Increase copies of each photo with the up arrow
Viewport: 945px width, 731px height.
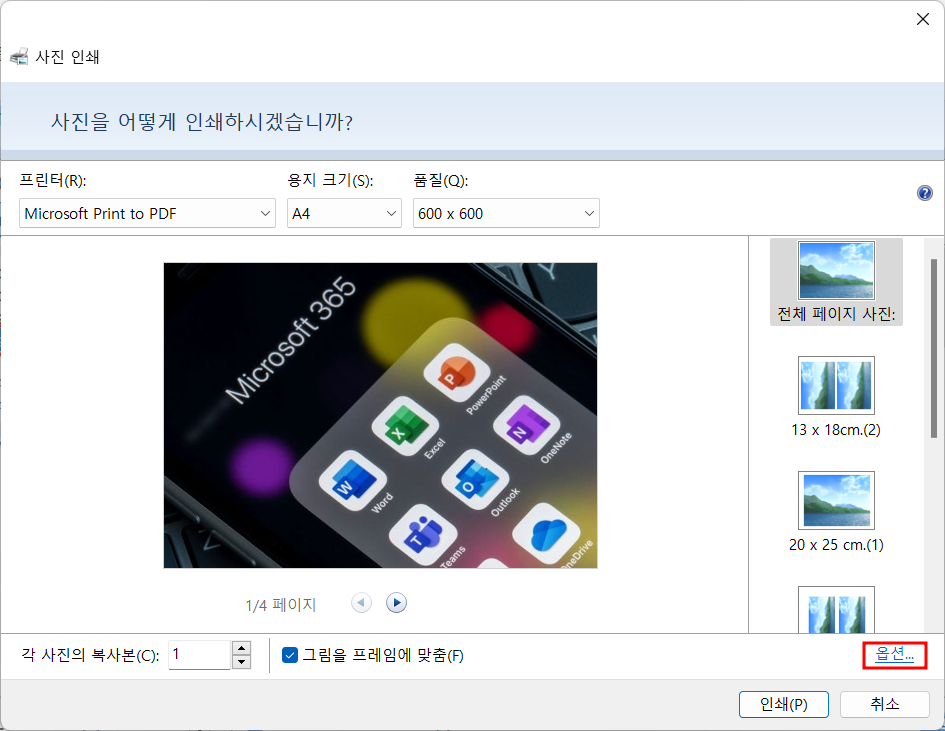[x=241, y=648]
